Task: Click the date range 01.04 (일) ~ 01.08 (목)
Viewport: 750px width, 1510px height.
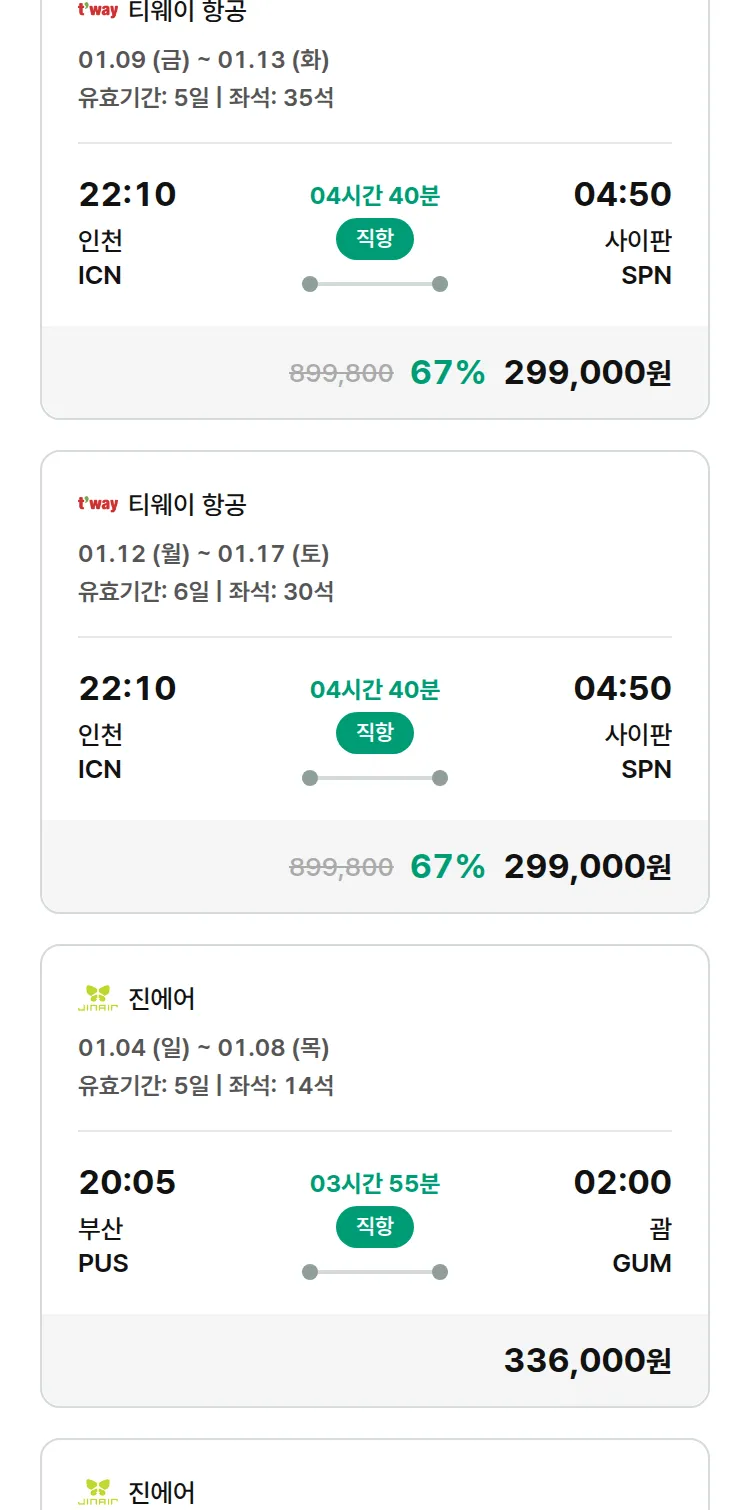Action: (204, 1047)
